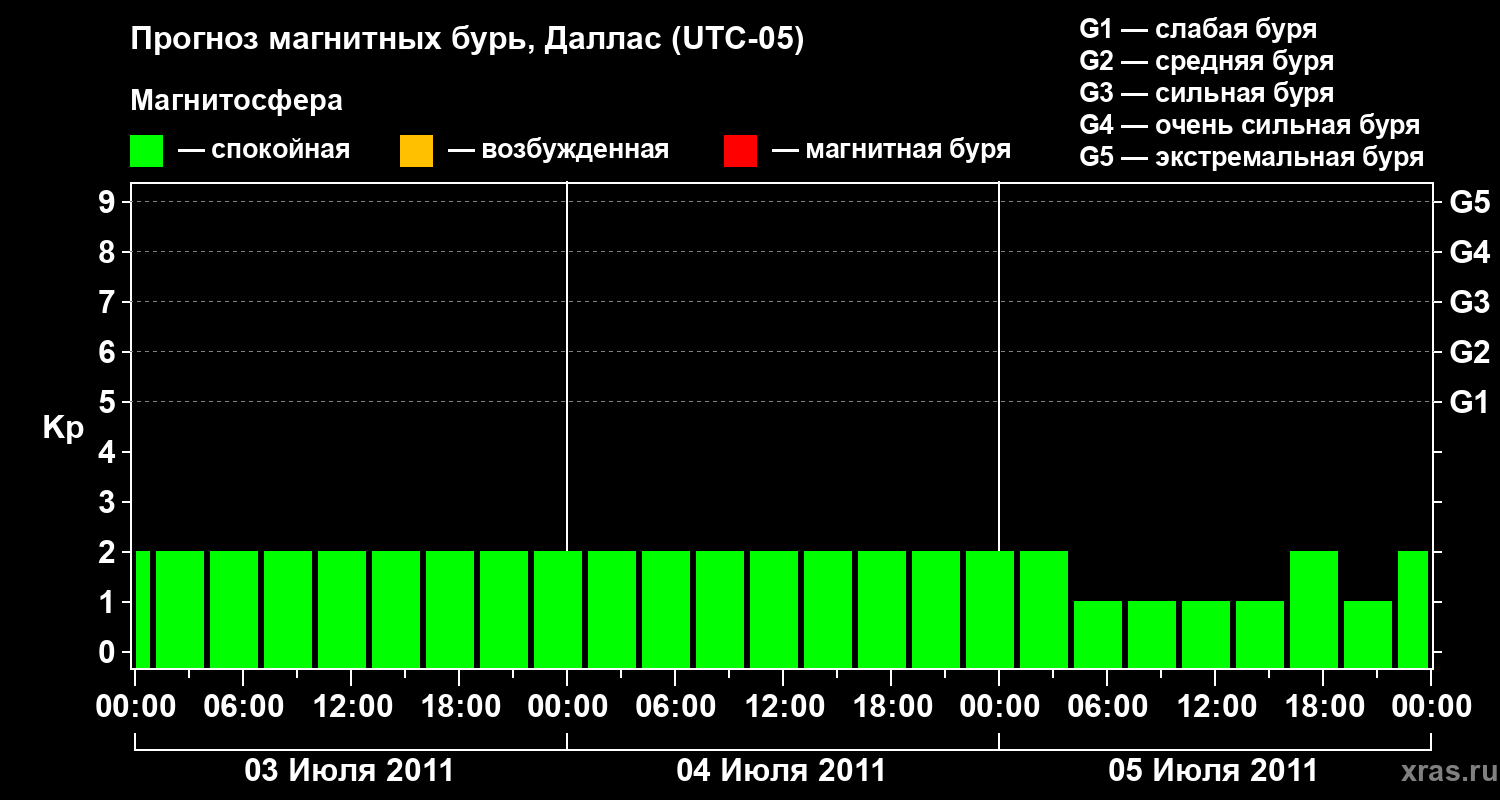
Task: Click the 18:00 time label for 03 Июля
Action: click(x=459, y=707)
